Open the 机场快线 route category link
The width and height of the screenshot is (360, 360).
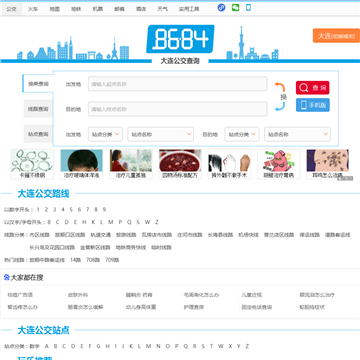[x=248, y=235]
